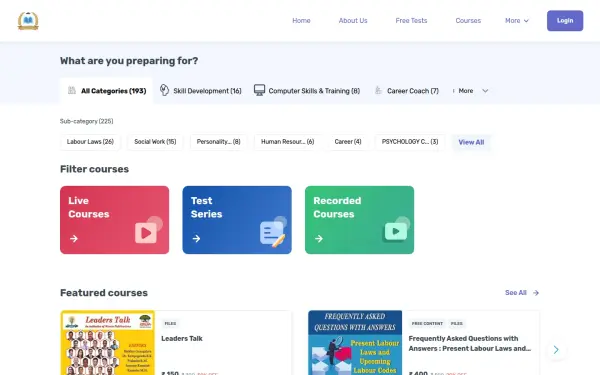Click the site logo in the header
Viewport: 600px width, 375px height.
[x=28, y=21]
